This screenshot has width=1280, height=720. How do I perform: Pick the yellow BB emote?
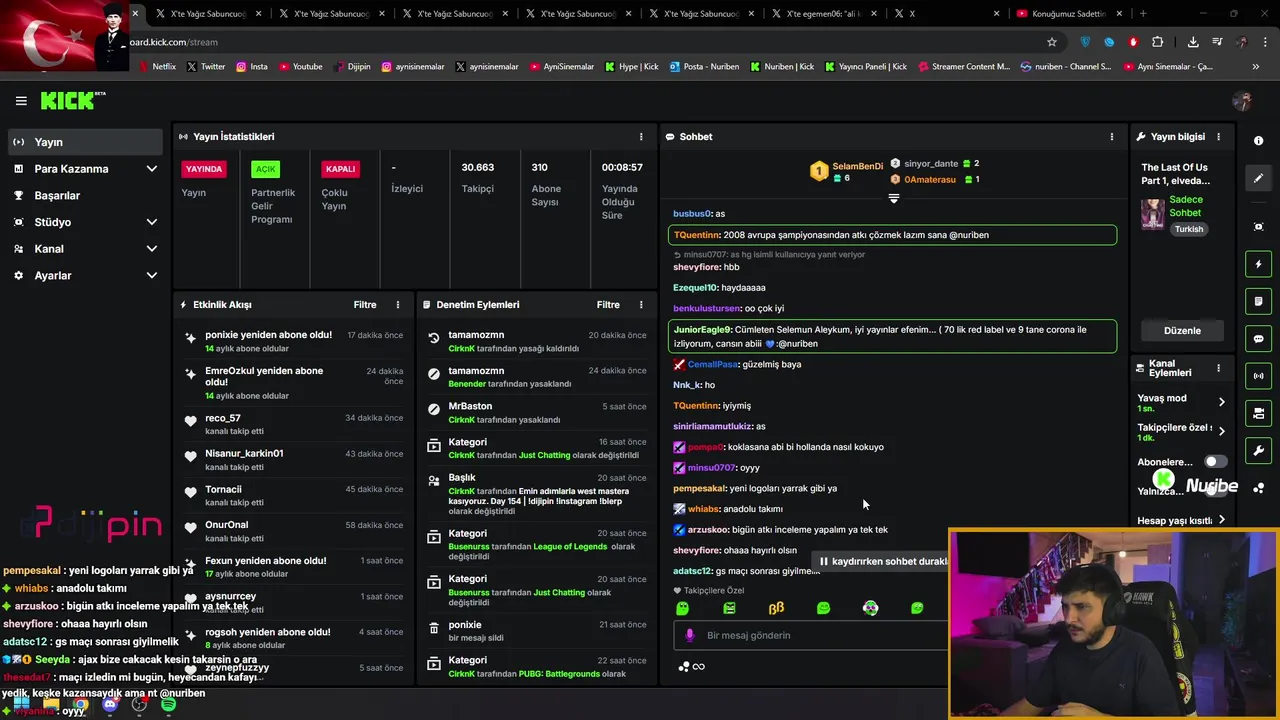pos(776,608)
